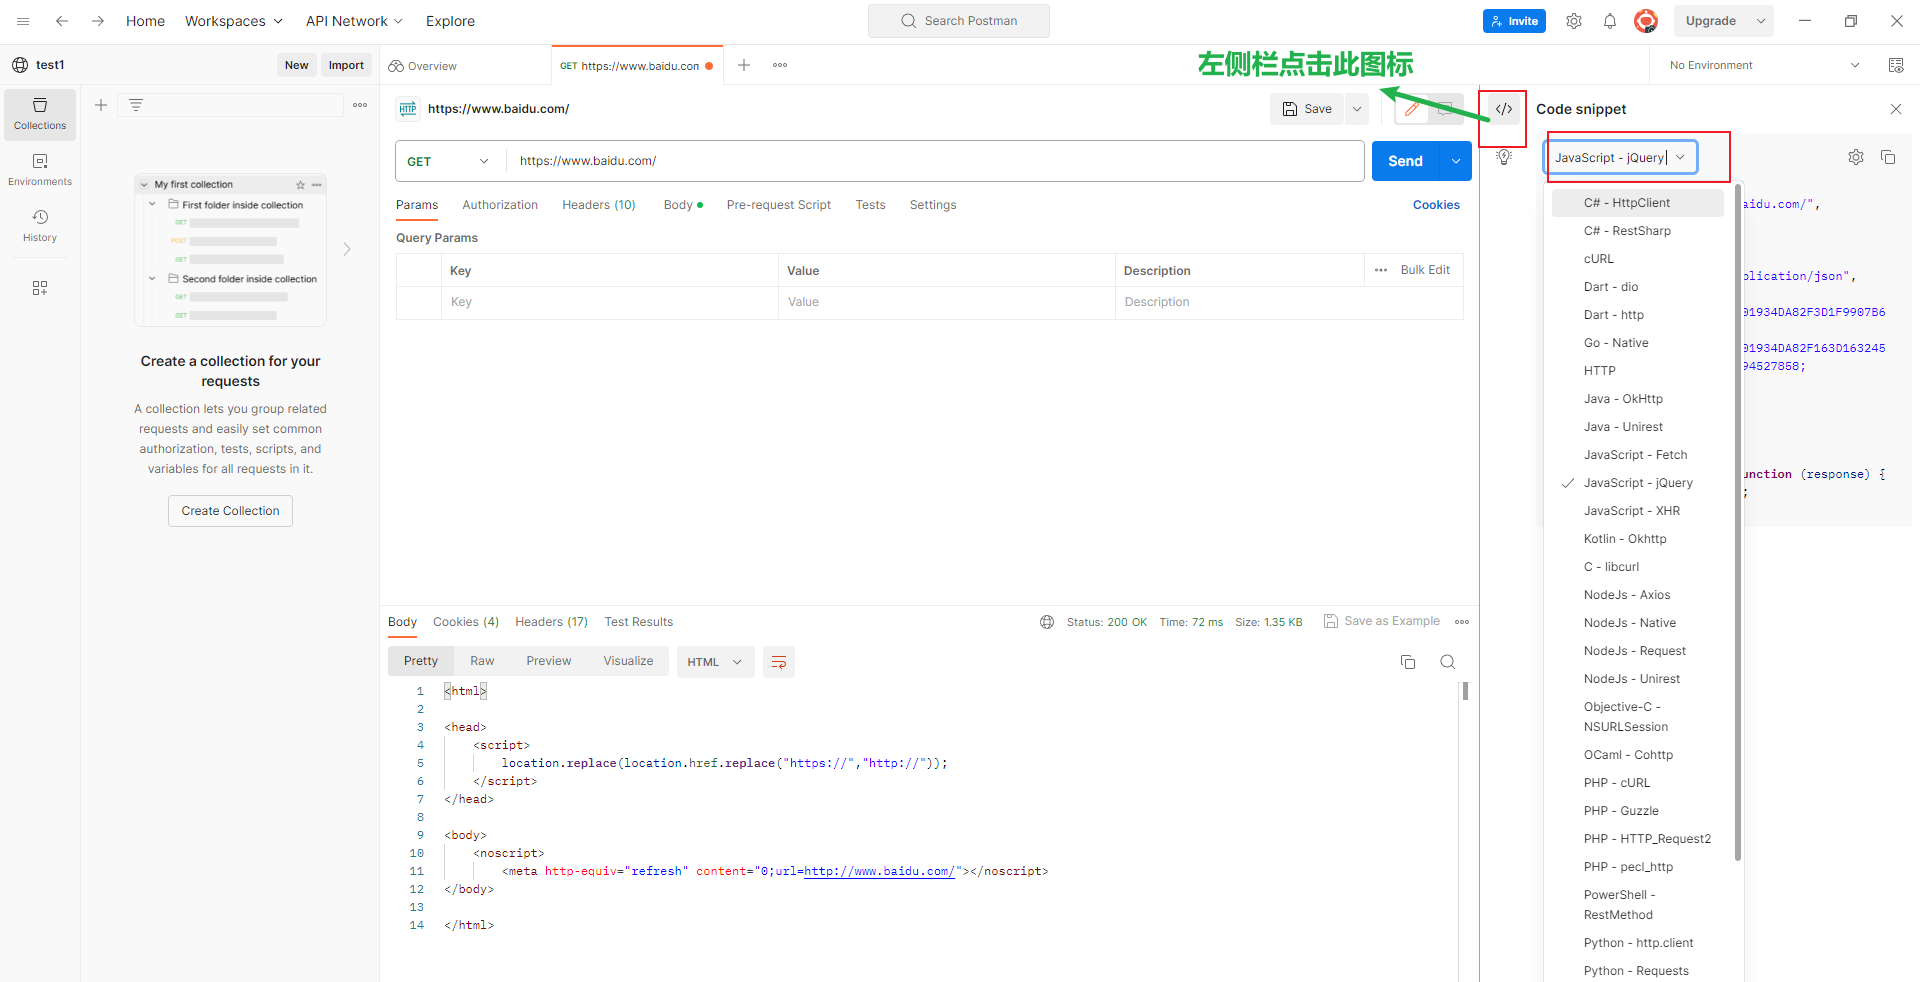Switch to the Headers (10) request tab
The height and width of the screenshot is (982, 1920).
[x=599, y=205]
